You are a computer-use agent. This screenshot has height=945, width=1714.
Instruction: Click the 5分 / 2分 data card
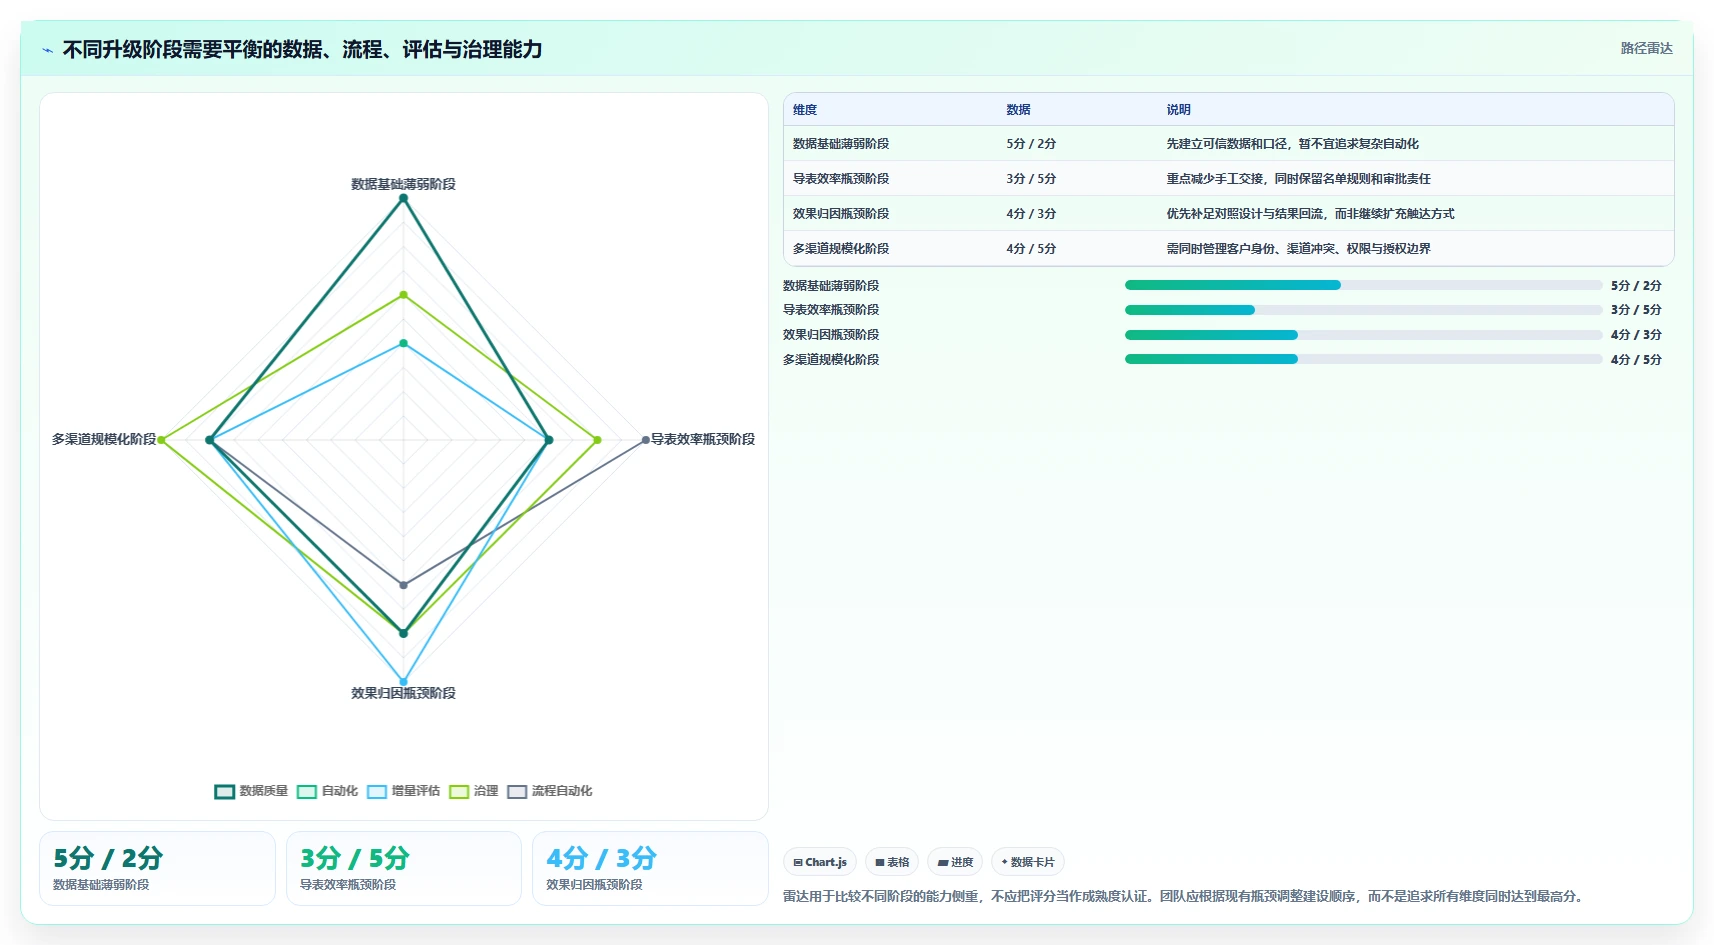pos(157,868)
